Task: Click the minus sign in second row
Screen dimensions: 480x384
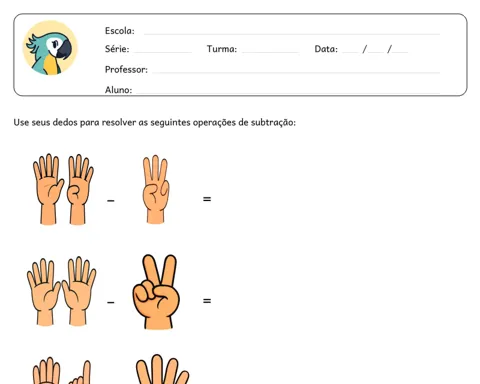Action: (111, 302)
